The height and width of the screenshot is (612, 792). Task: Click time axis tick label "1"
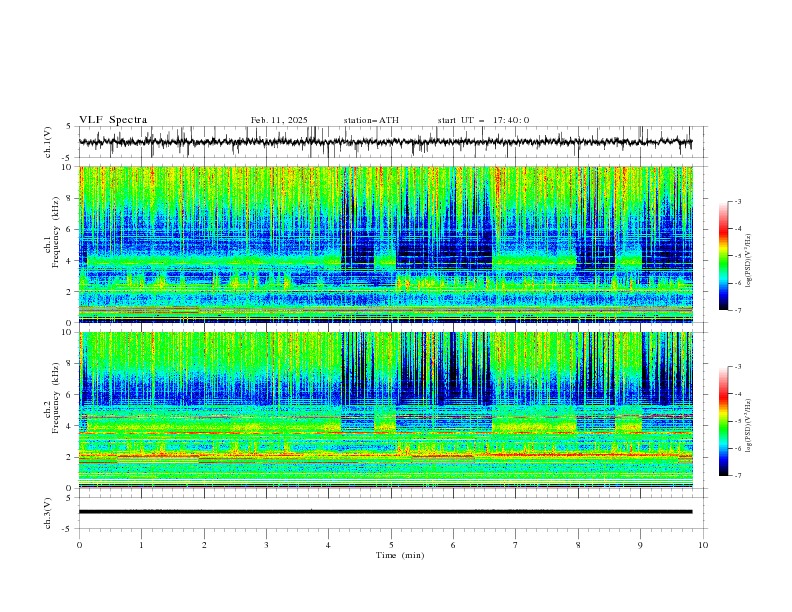click(141, 545)
